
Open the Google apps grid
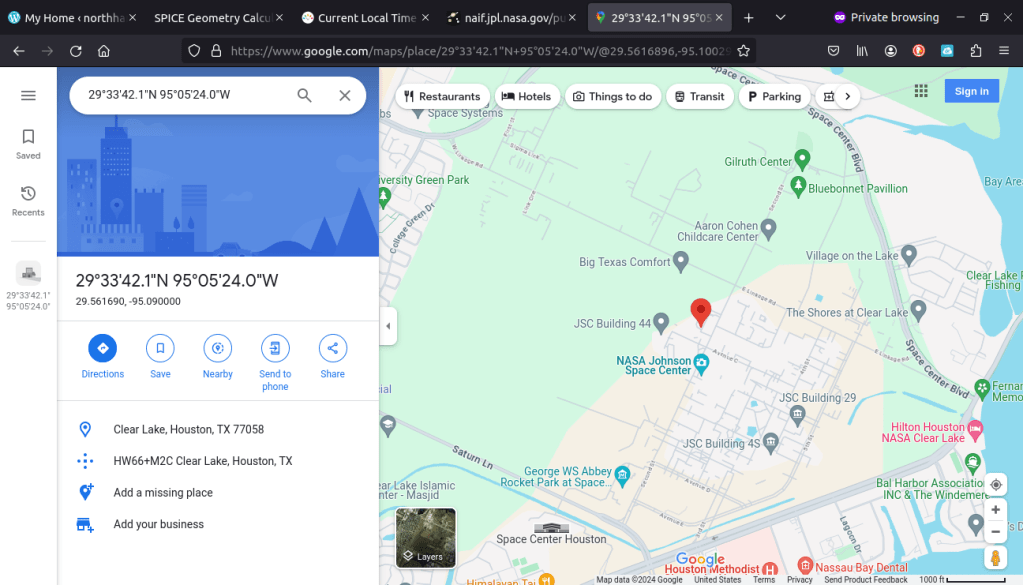(921, 91)
